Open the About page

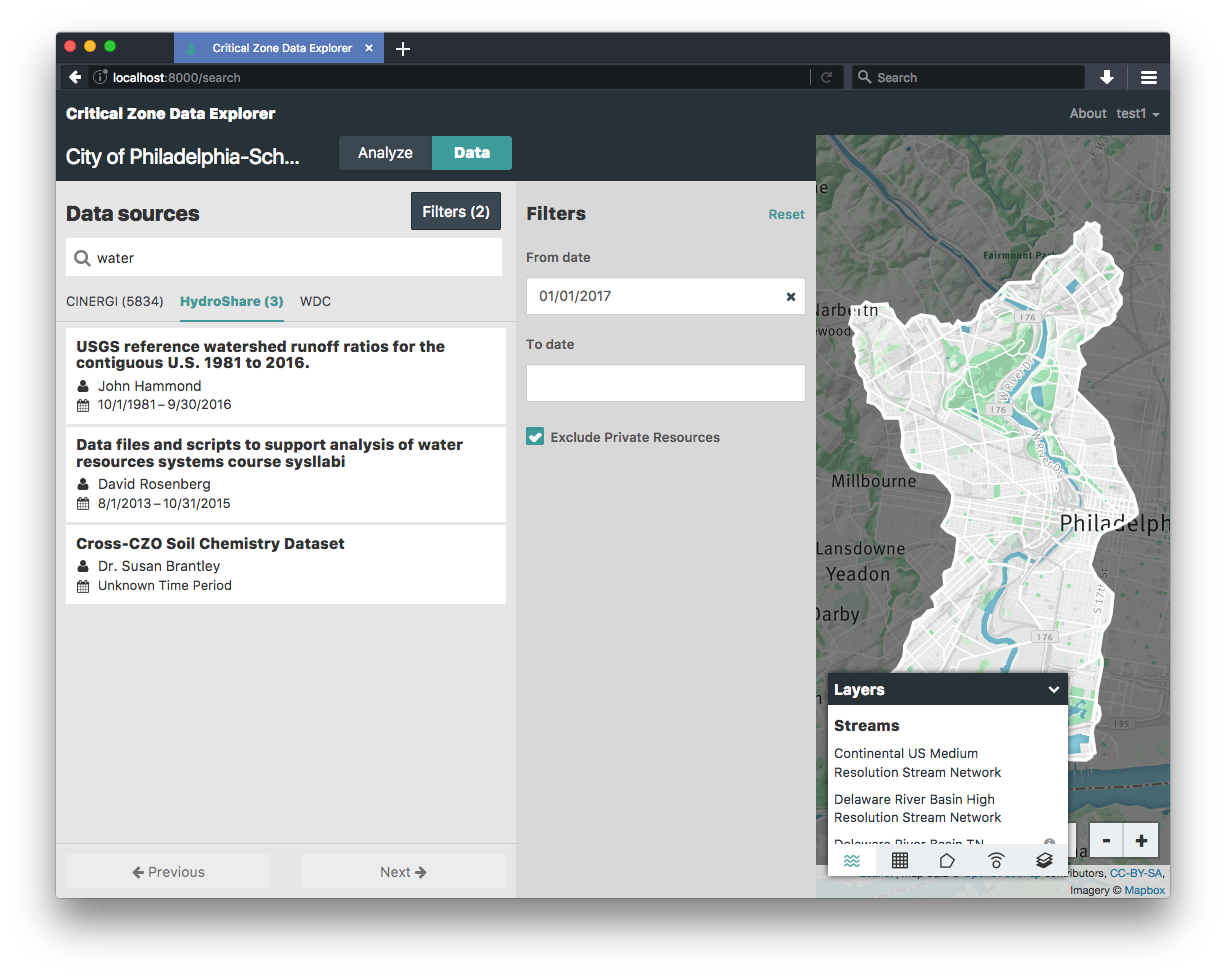[x=1088, y=114]
